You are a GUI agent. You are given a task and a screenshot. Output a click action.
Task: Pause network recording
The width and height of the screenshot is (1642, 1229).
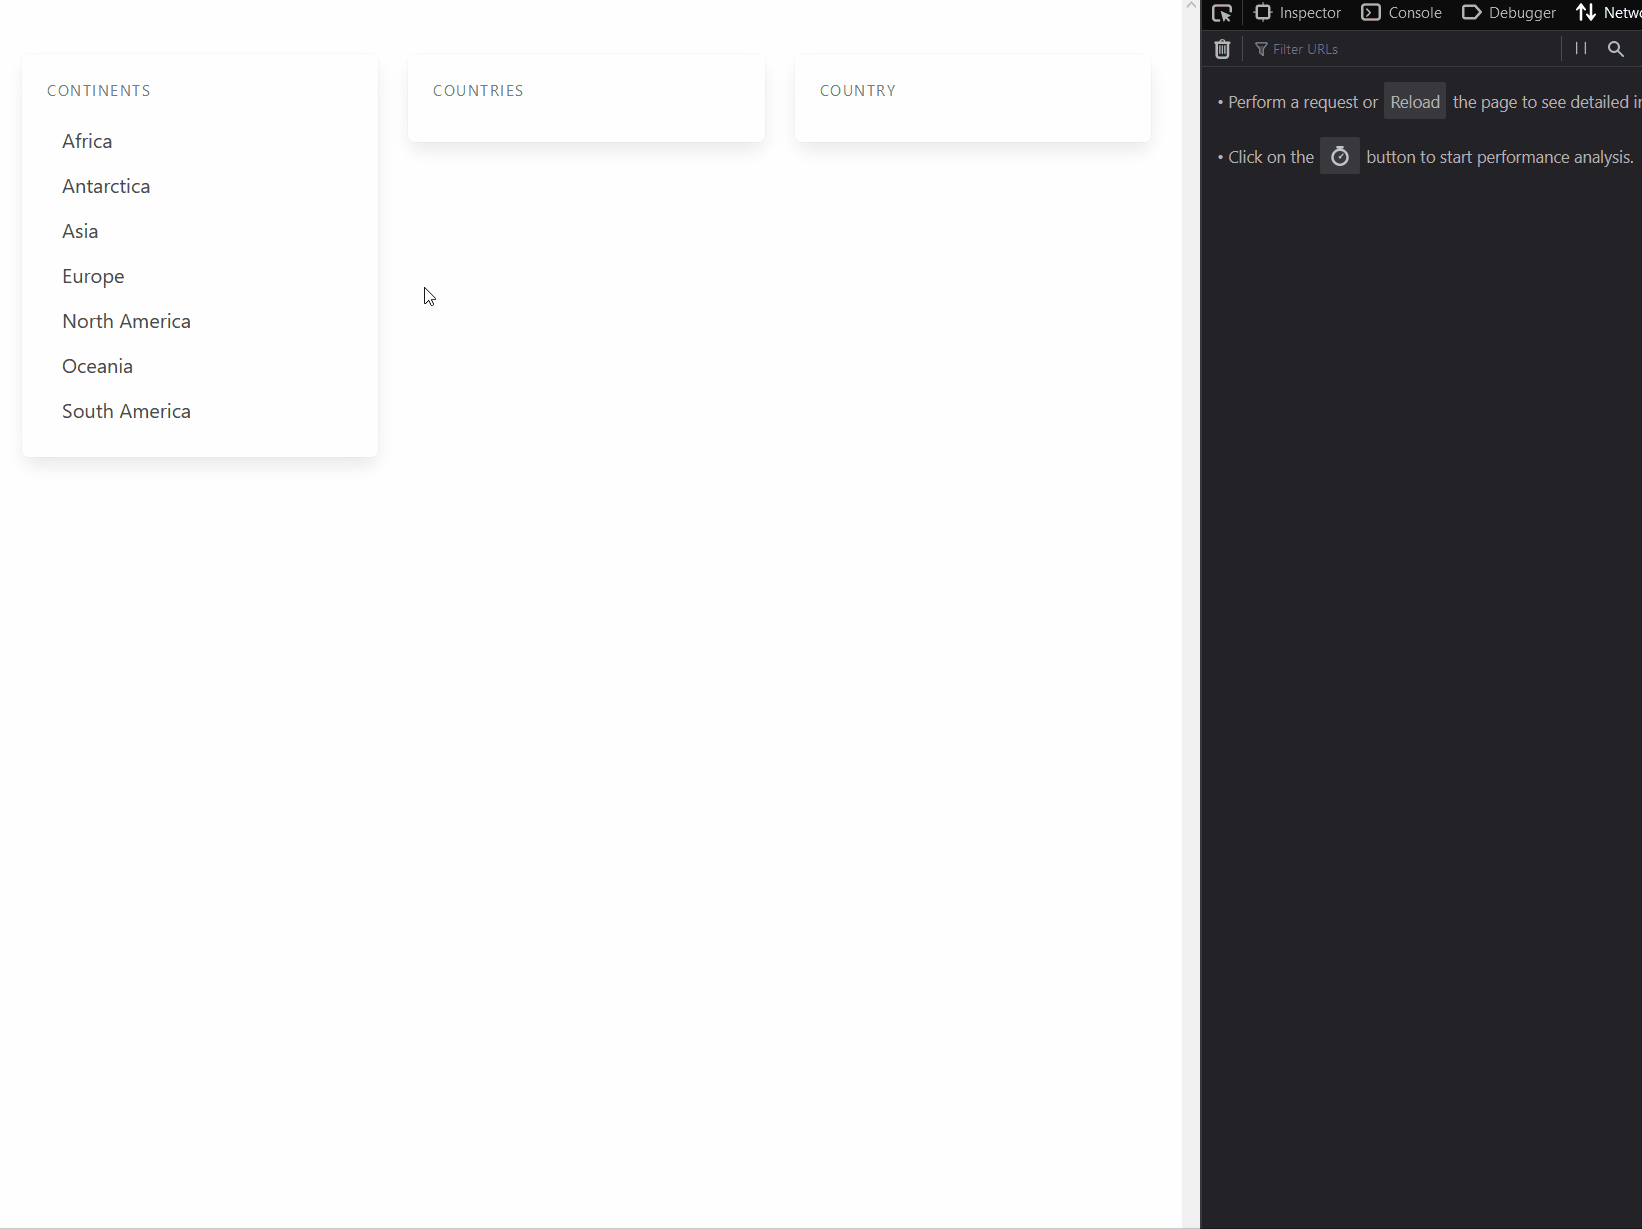coord(1581,48)
